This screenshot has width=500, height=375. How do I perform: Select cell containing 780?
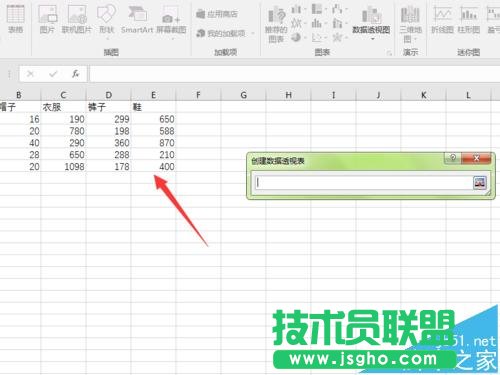63,131
